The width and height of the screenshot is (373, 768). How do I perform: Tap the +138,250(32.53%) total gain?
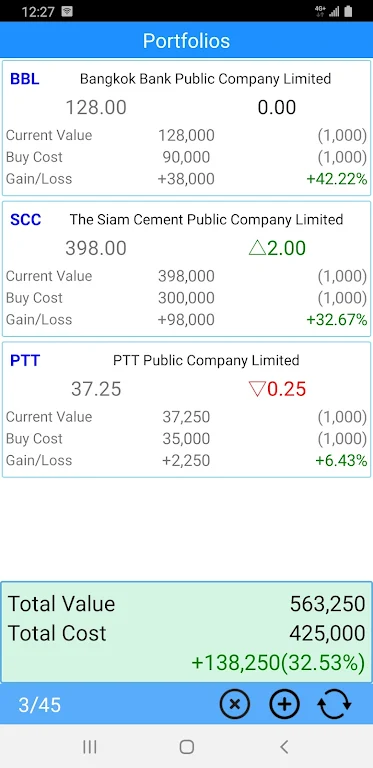278,663
